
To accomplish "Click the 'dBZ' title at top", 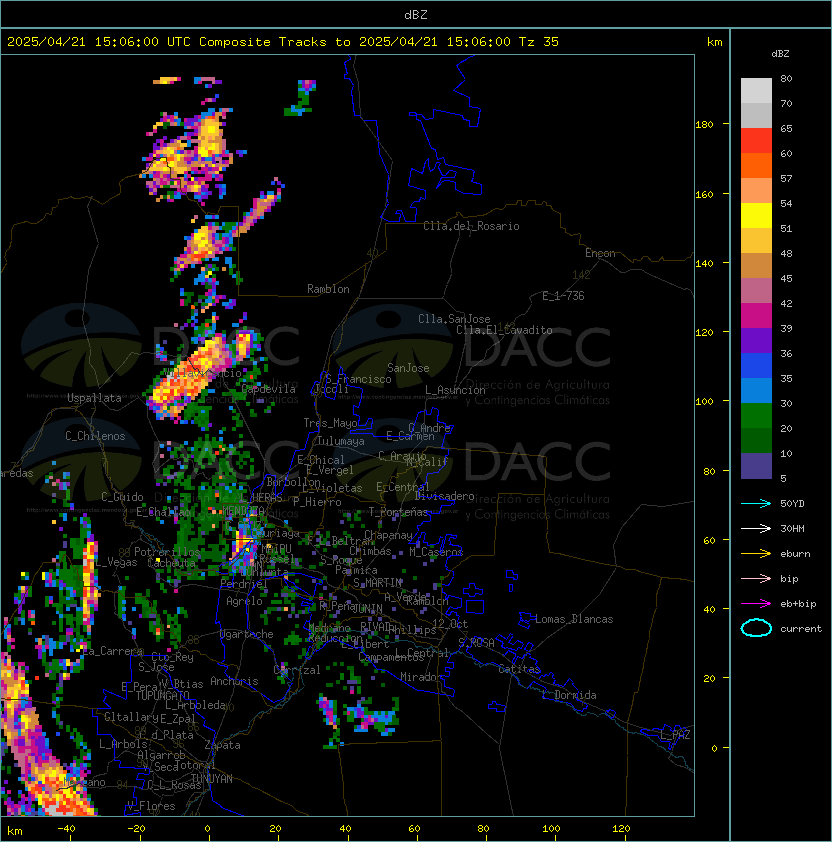I will 416,14.
